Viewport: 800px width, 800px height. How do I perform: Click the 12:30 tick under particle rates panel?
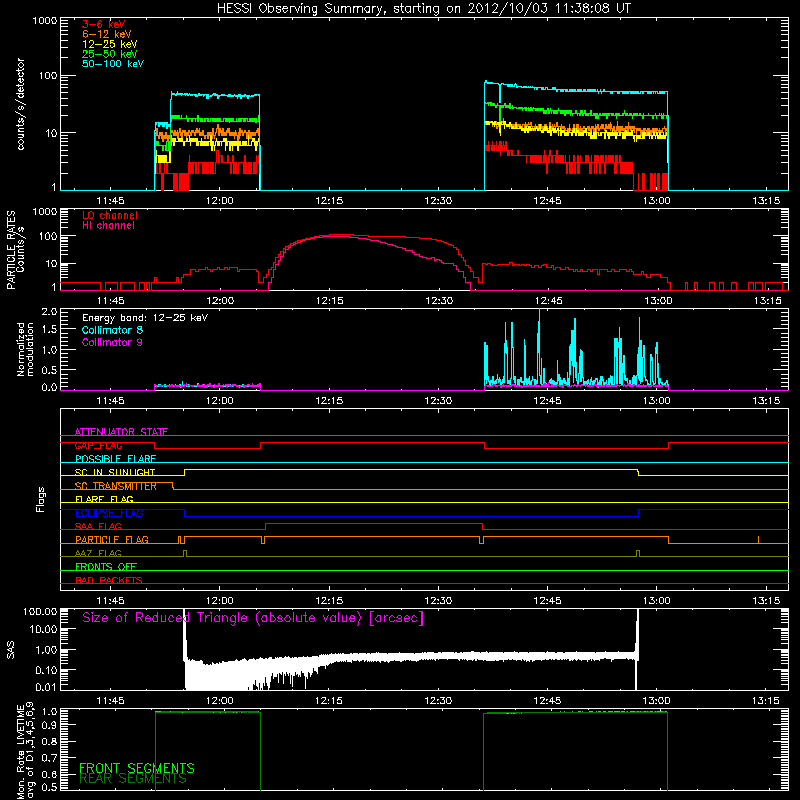[x=438, y=301]
